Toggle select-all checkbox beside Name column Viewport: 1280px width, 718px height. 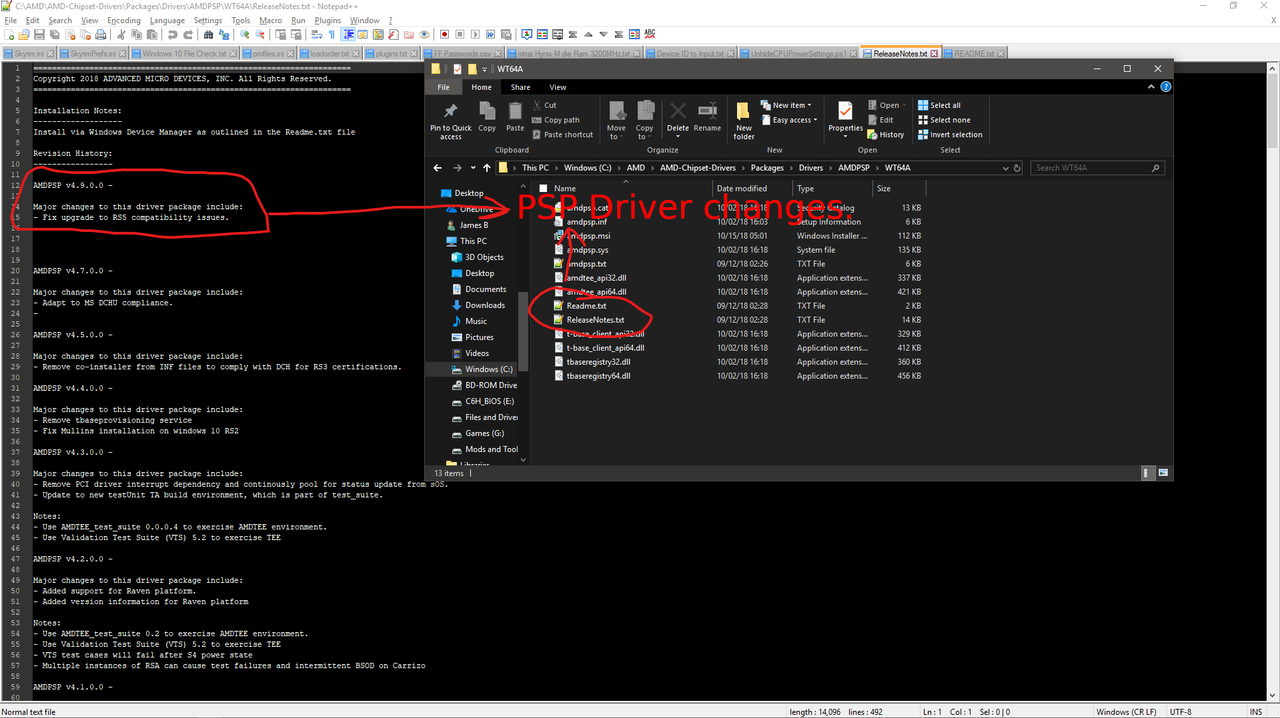point(543,188)
